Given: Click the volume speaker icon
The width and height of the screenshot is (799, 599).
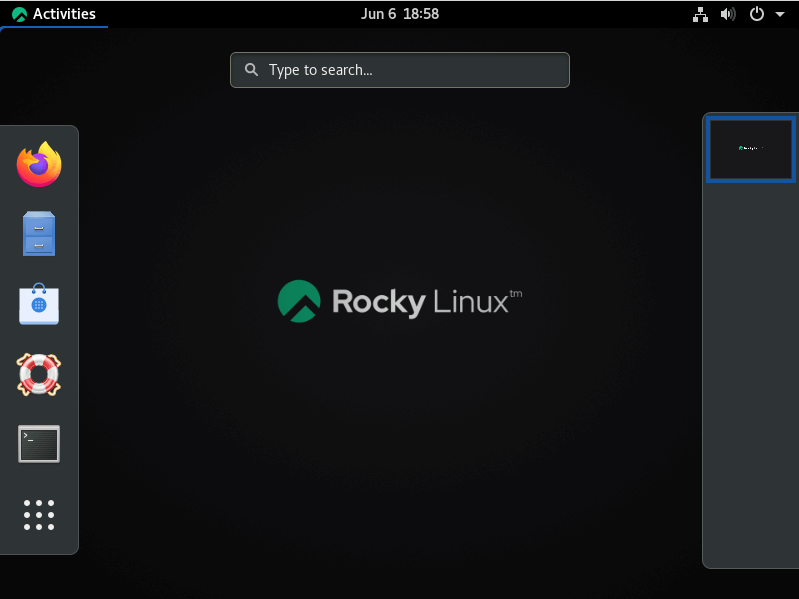Looking at the screenshot, I should [728, 14].
